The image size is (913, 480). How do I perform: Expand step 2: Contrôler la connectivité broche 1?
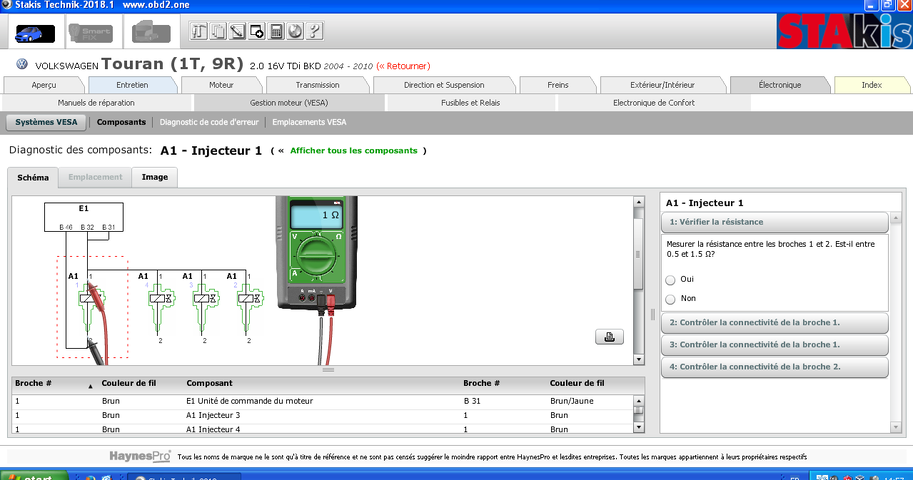[x=774, y=323]
